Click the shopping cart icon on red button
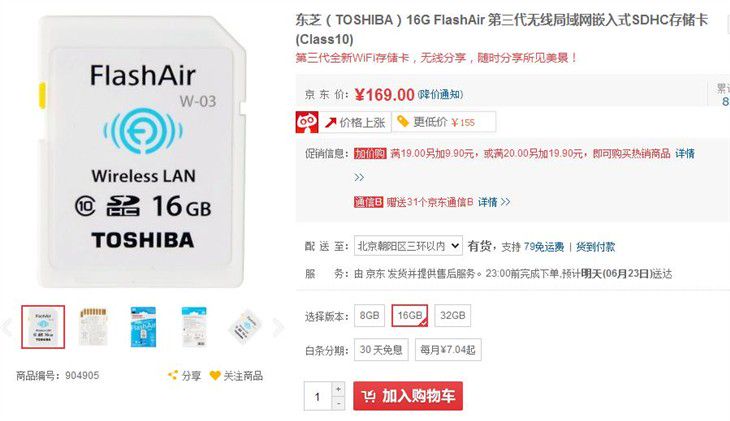The image size is (730, 421). 369,396
